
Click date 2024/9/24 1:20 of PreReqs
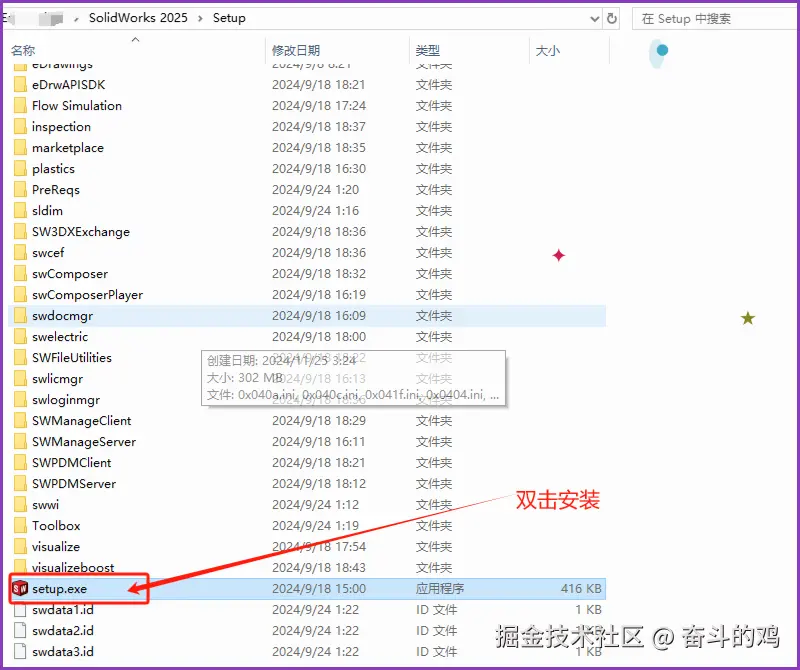coord(315,189)
